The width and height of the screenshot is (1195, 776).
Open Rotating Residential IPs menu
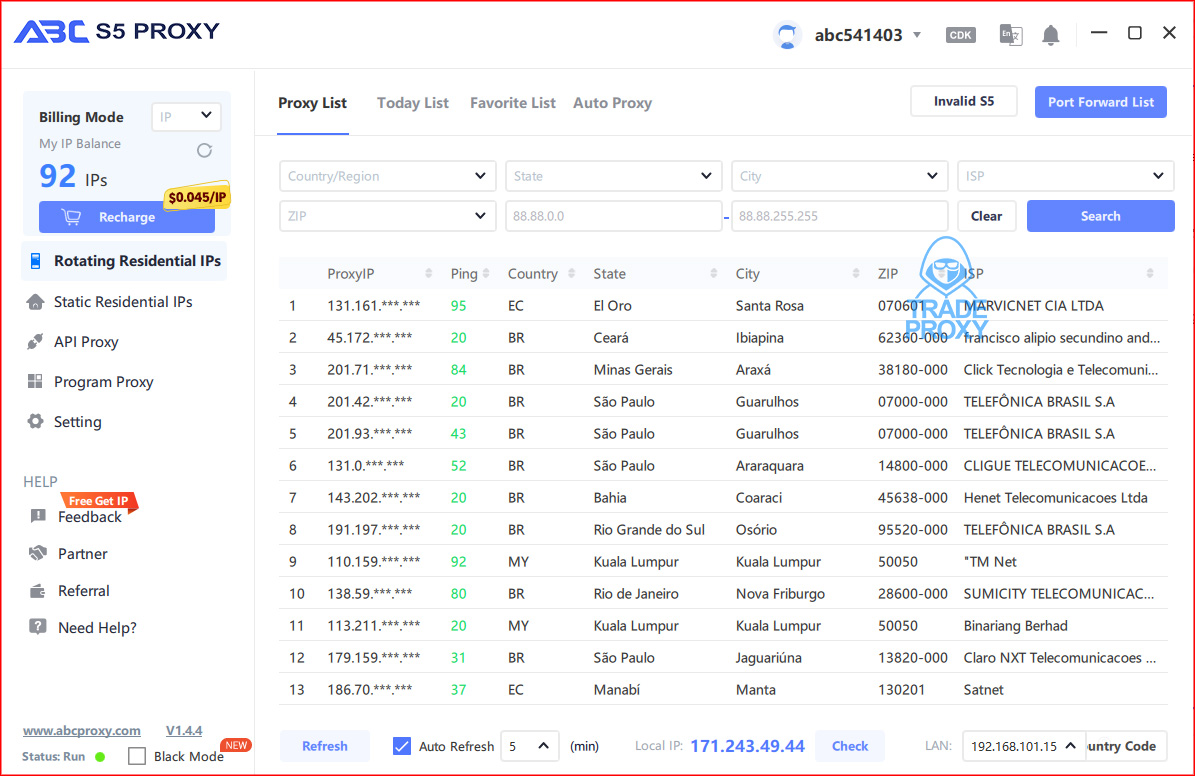[124, 261]
